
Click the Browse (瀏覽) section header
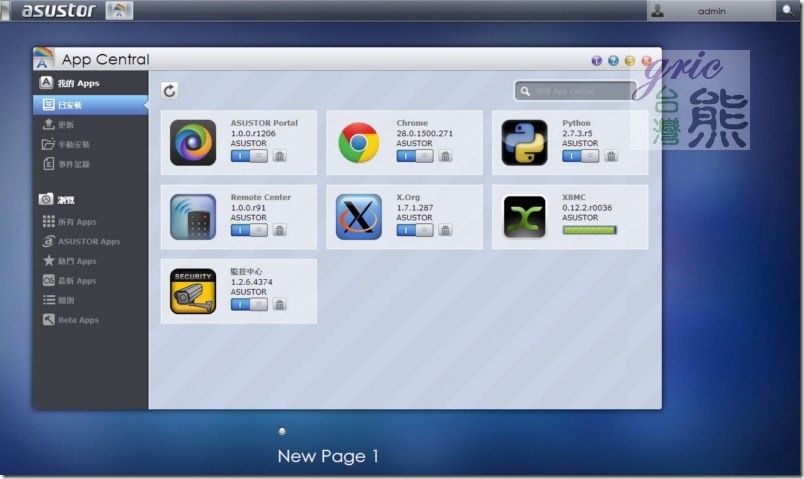coord(57,199)
